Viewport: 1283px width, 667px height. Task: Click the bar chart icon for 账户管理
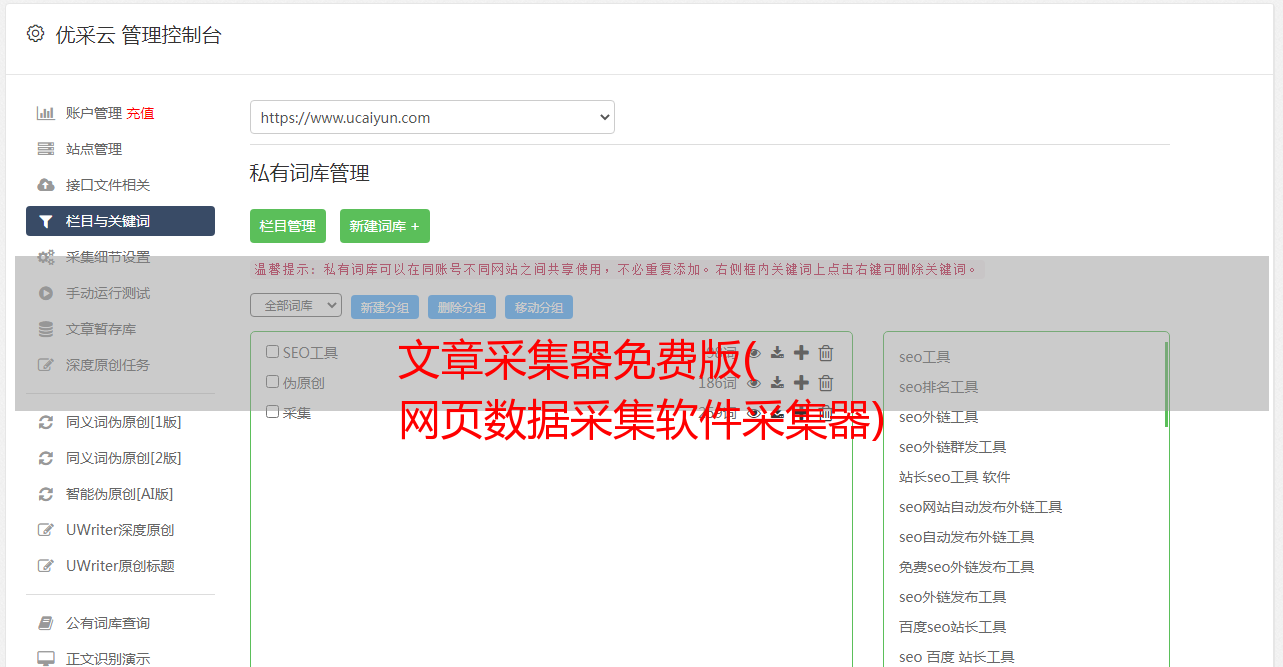tap(46, 113)
